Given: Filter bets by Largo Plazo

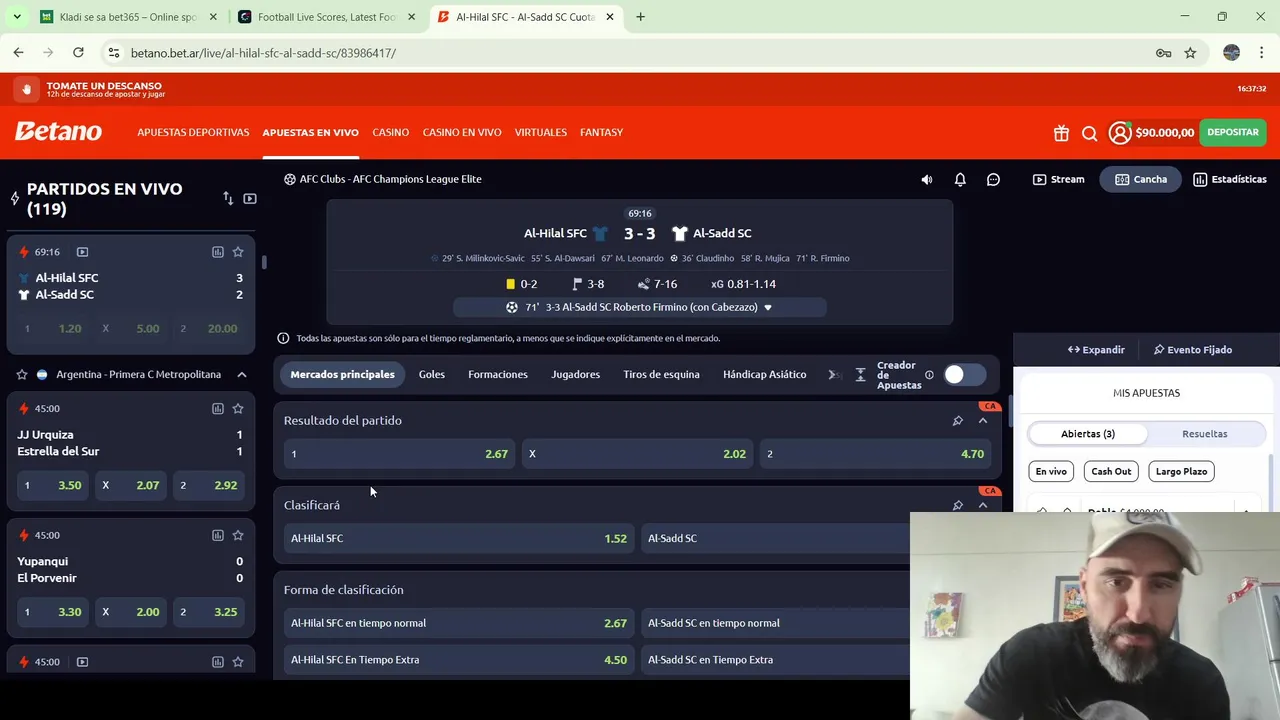Looking at the screenshot, I should tap(1181, 472).
